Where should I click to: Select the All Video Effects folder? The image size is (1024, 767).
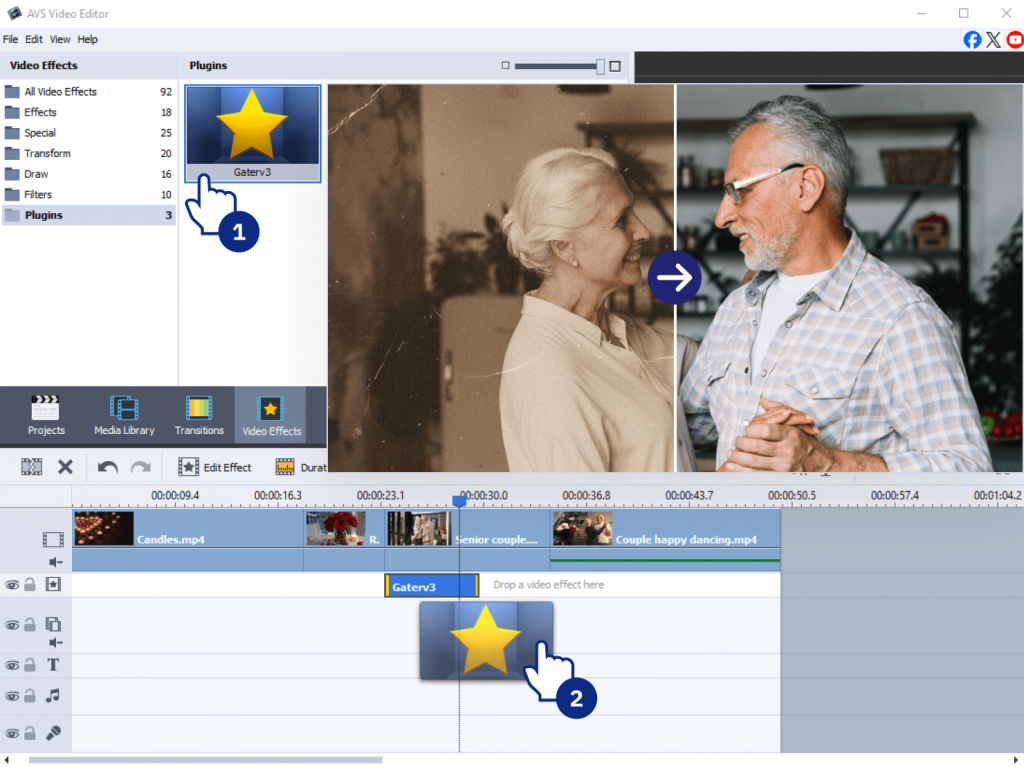pyautogui.click(x=60, y=92)
